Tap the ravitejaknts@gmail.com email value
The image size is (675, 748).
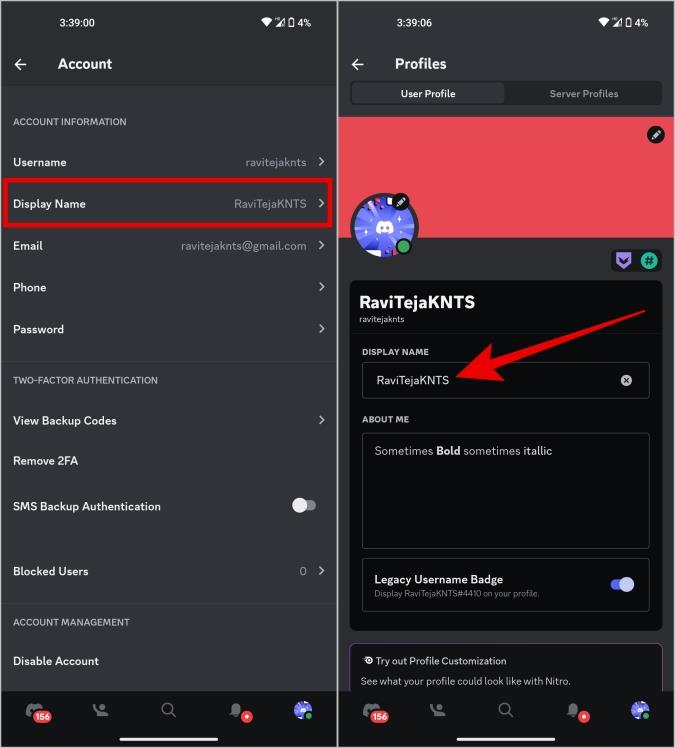pyautogui.click(x=244, y=246)
